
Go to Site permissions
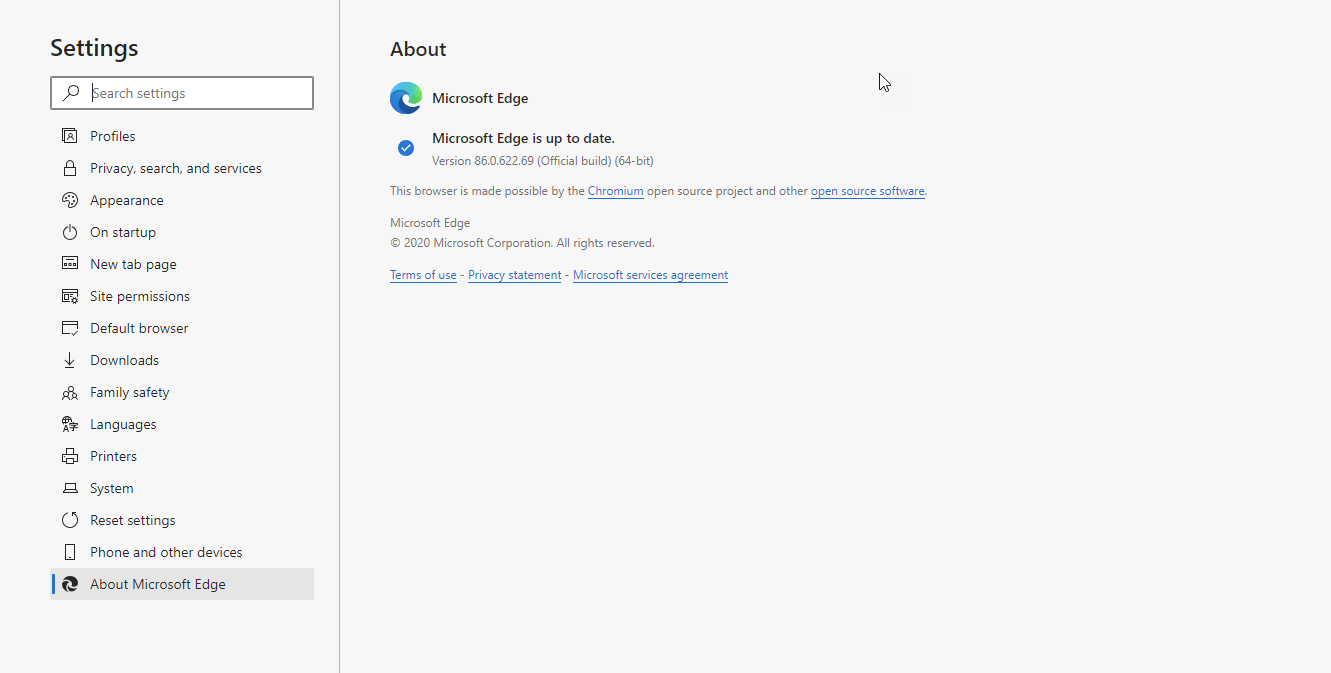tap(182, 296)
